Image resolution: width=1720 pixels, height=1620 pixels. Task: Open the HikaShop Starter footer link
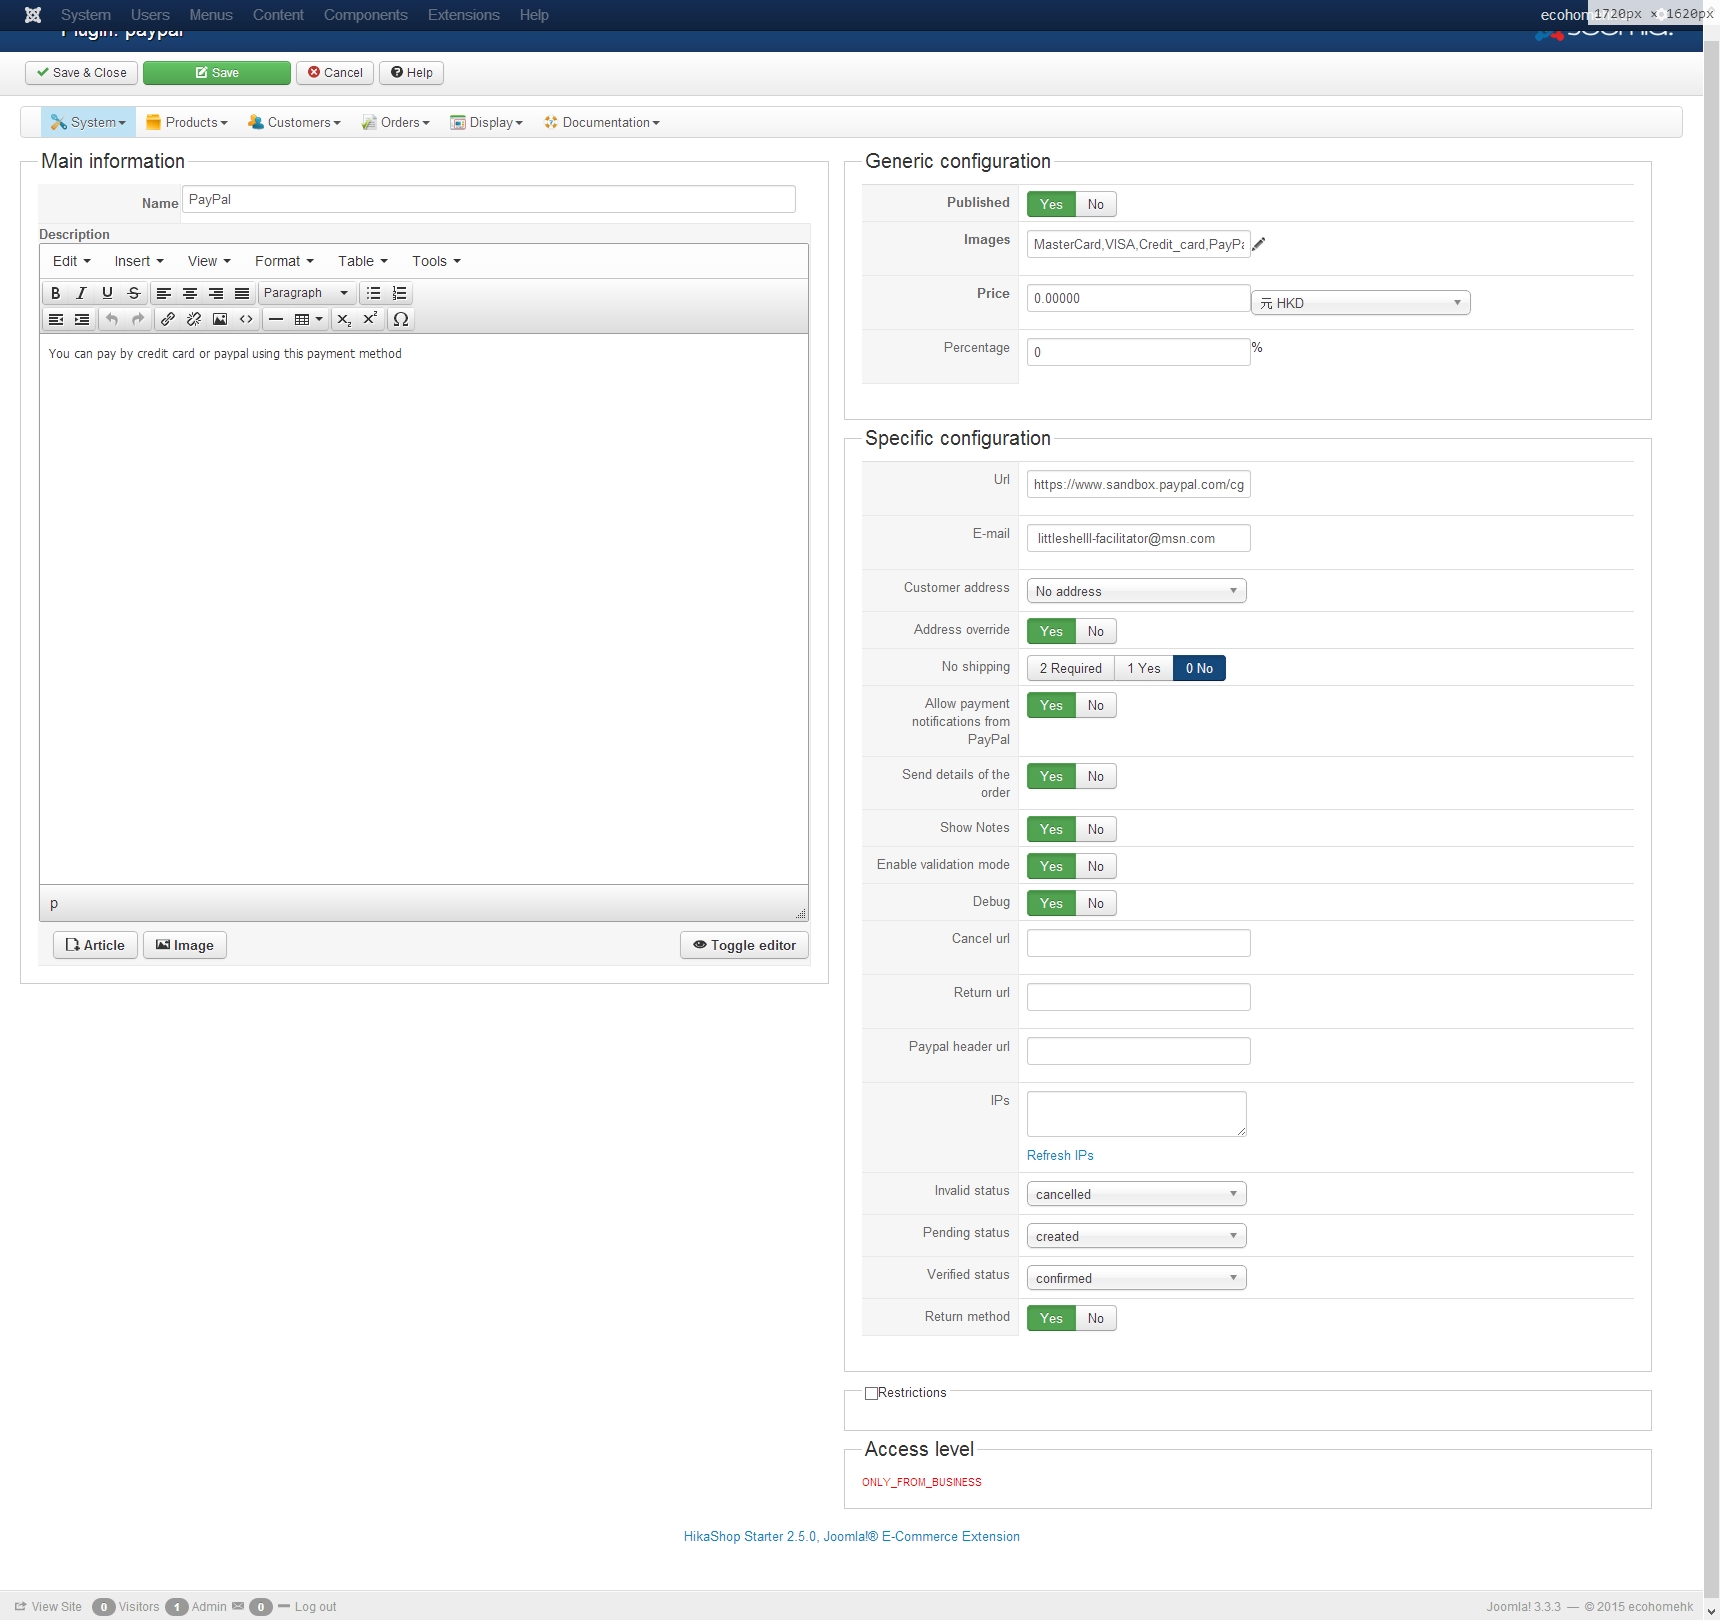point(852,1537)
